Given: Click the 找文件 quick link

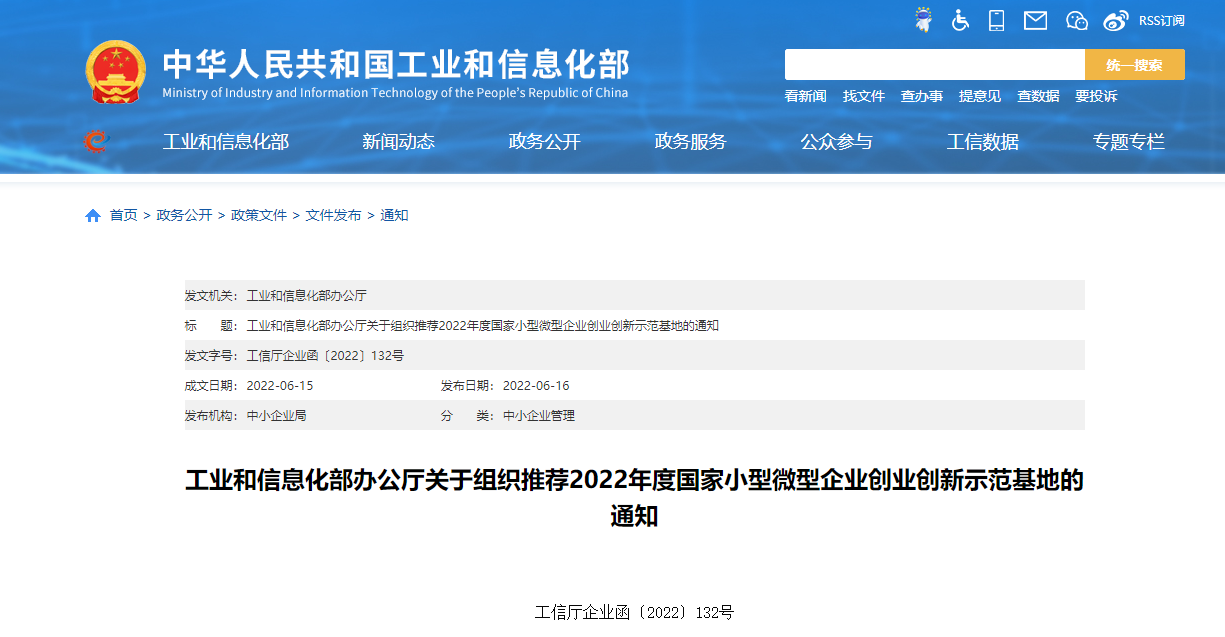Looking at the screenshot, I should coord(863,96).
